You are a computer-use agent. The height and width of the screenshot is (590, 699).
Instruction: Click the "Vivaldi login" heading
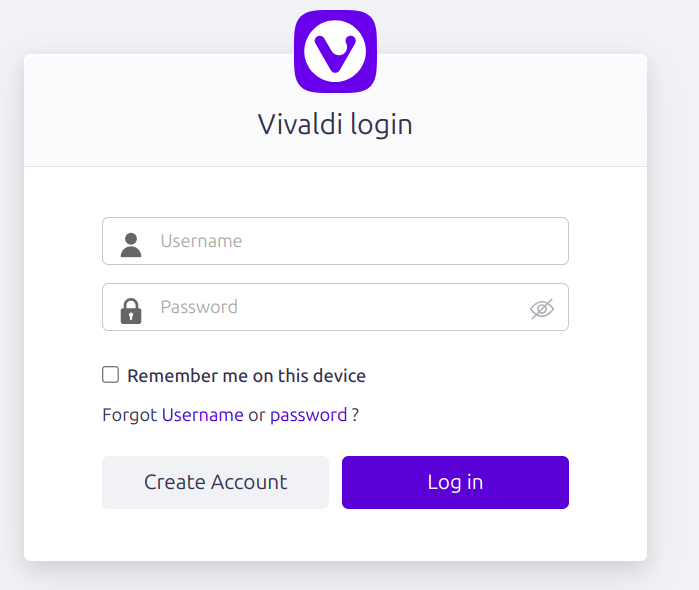click(x=335, y=124)
